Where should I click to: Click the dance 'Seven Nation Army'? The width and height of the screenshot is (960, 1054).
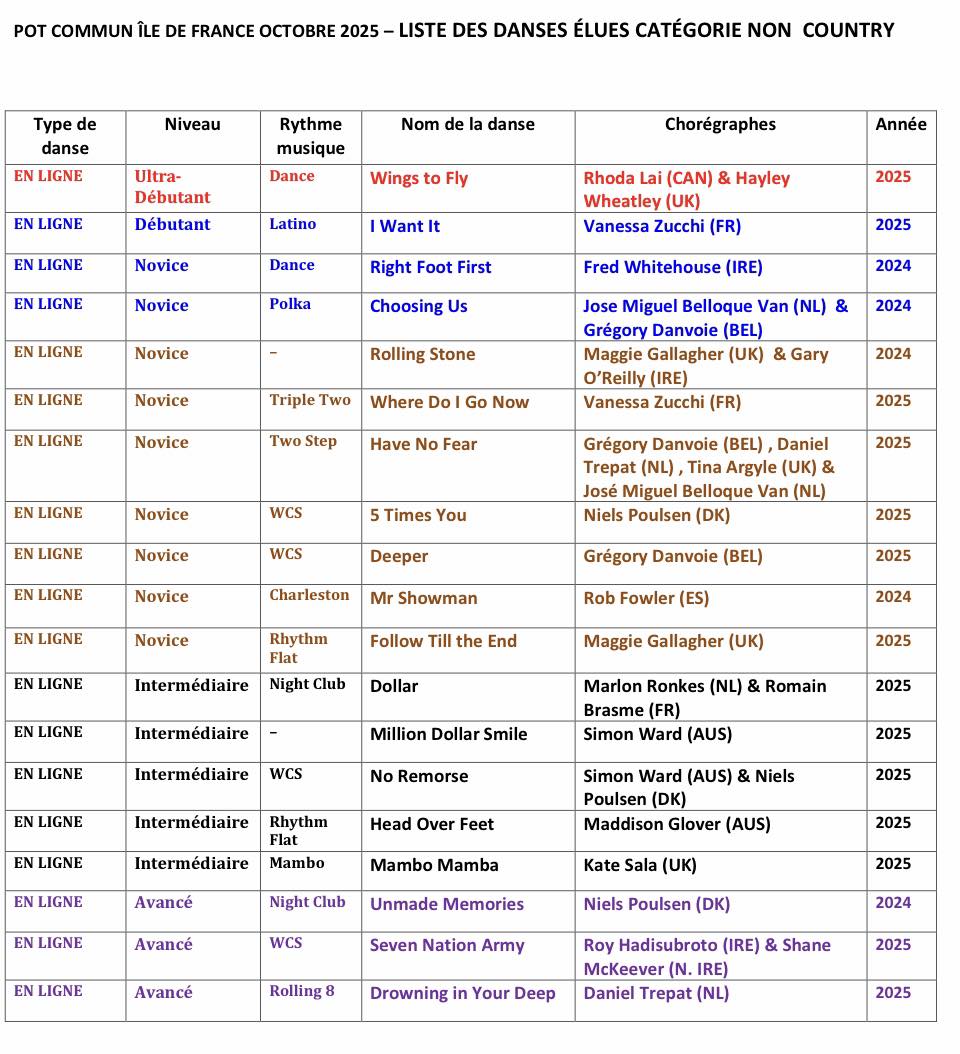(447, 946)
